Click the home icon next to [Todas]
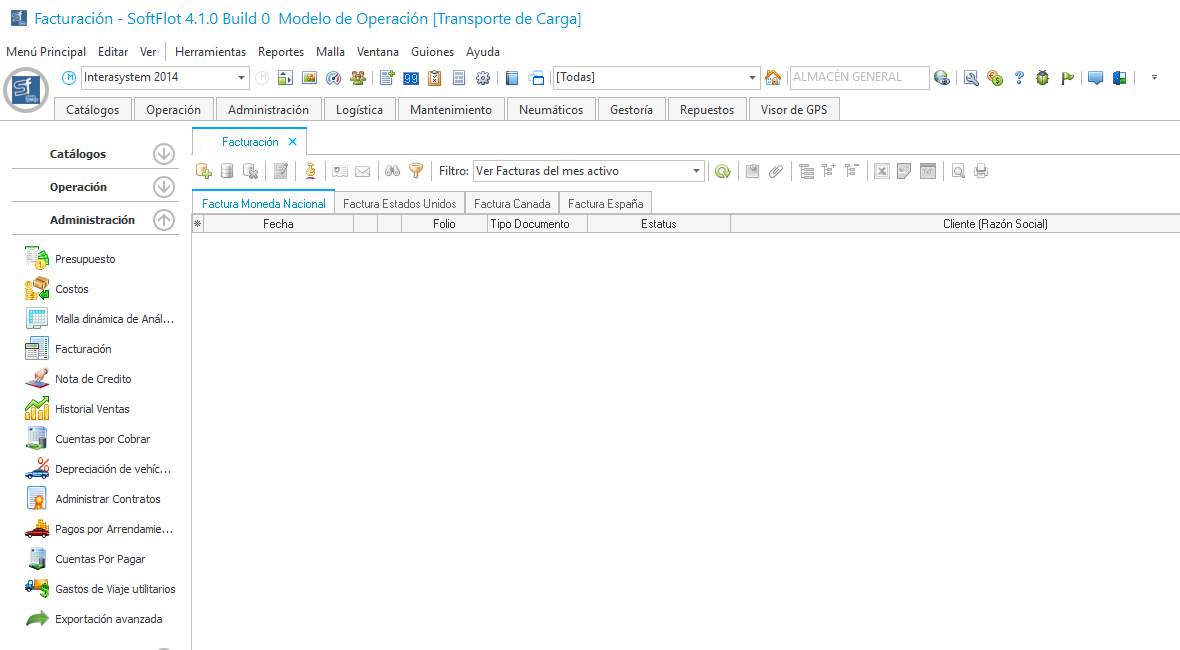Viewport: 1180px width, 650px height. 773,77
